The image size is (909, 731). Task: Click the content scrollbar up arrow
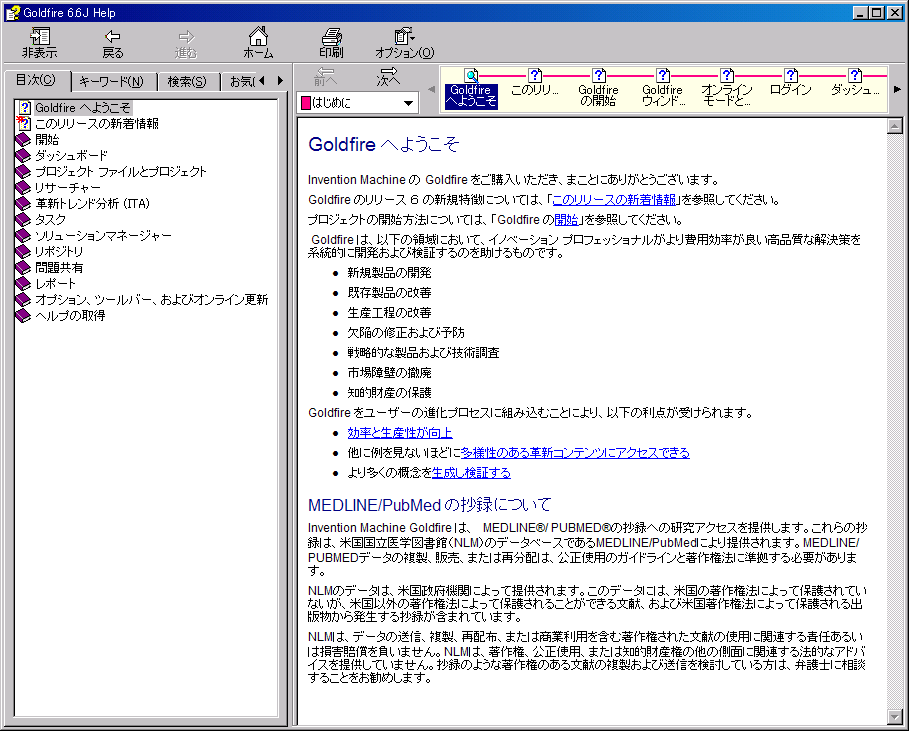click(x=895, y=126)
